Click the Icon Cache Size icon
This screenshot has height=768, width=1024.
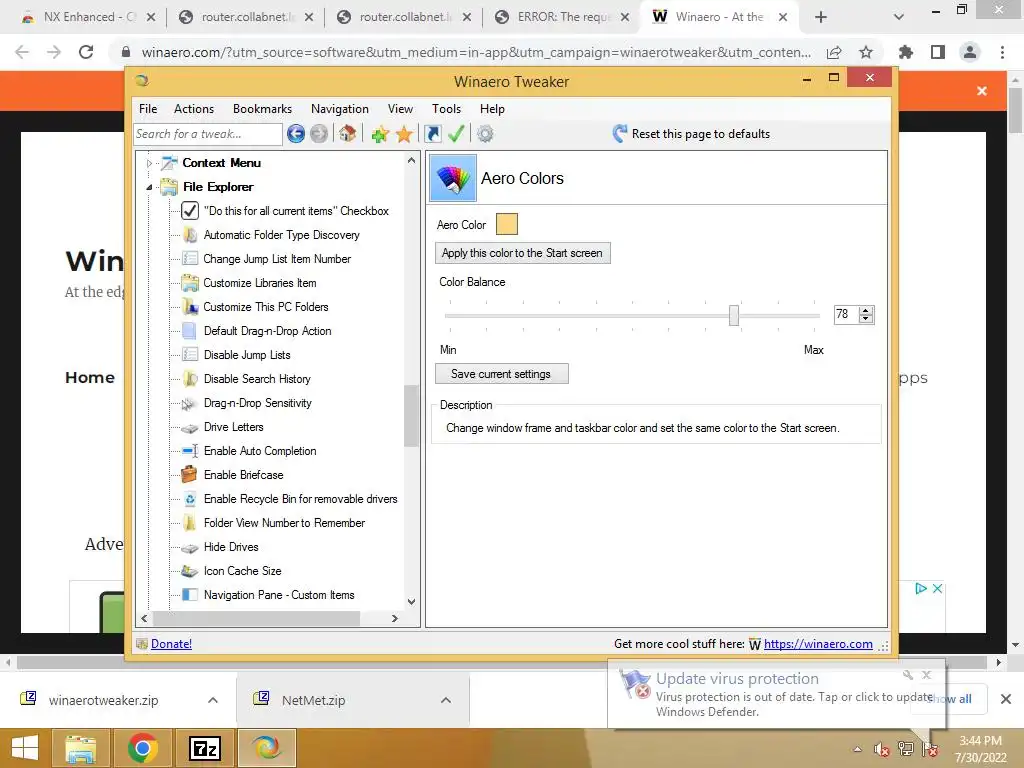click(x=189, y=571)
